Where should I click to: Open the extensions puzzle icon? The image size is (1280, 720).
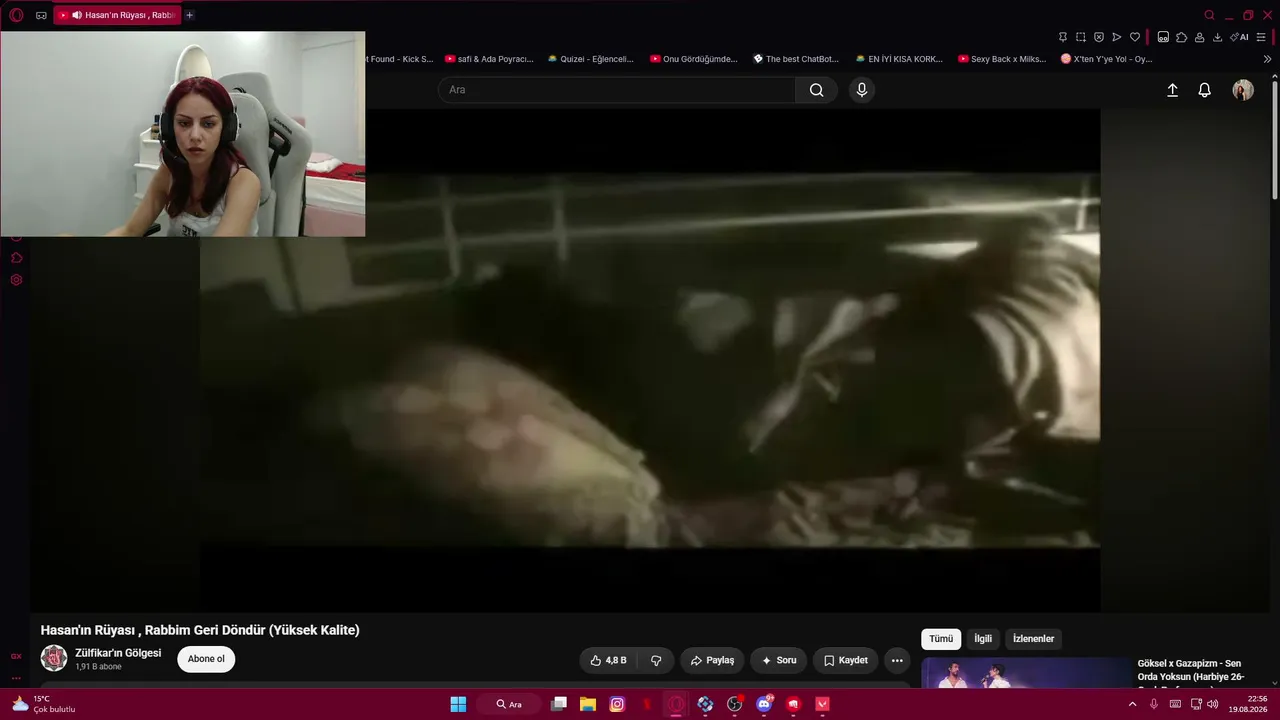coord(1181,37)
